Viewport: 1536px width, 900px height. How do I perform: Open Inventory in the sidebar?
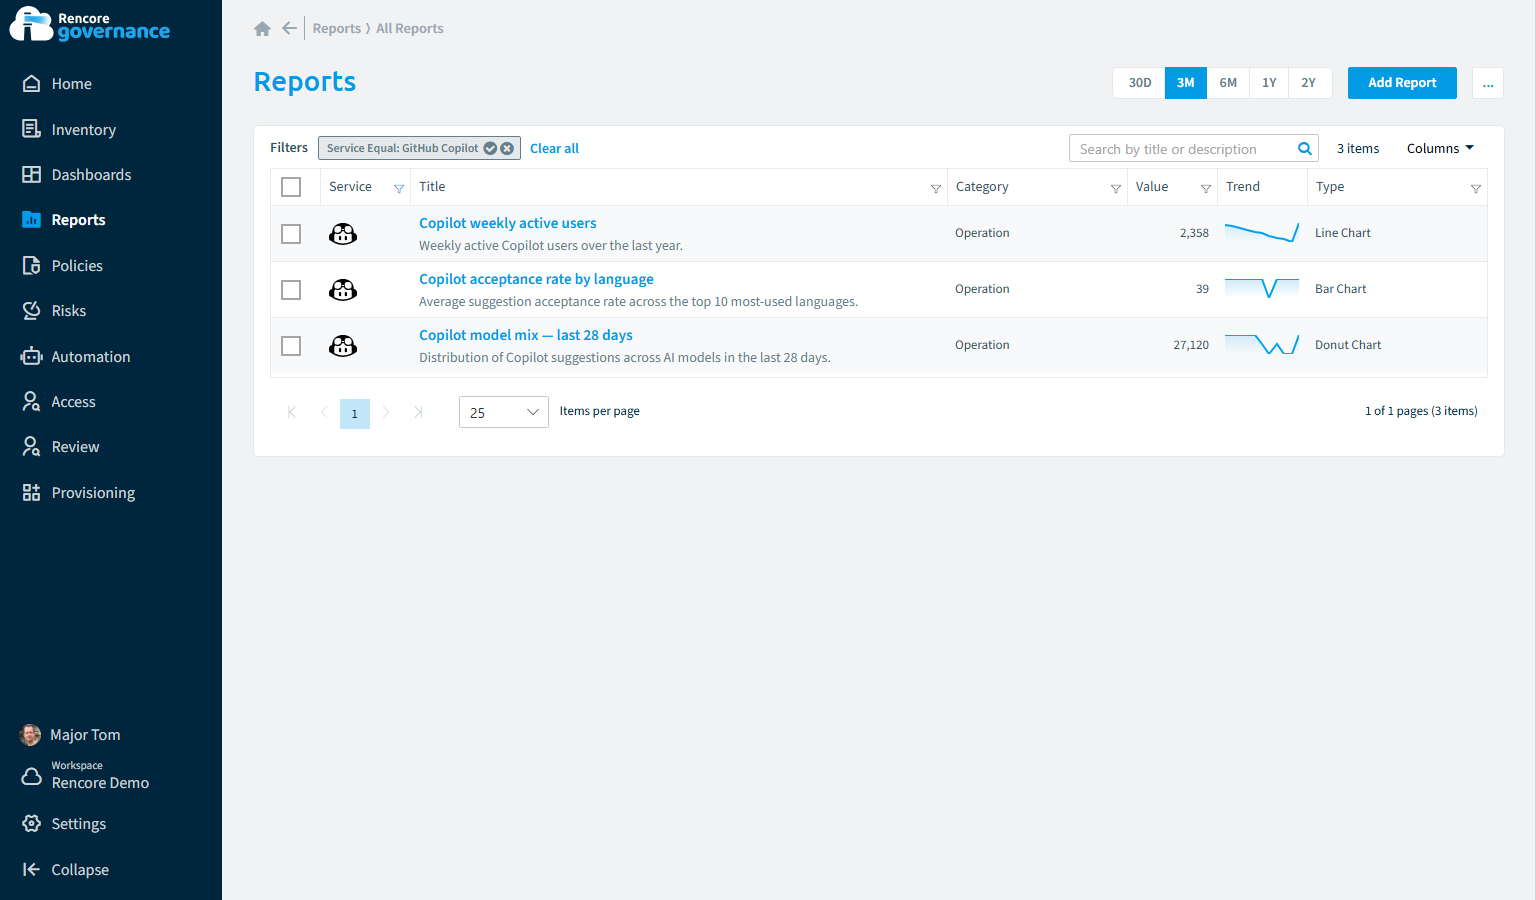click(x=83, y=130)
